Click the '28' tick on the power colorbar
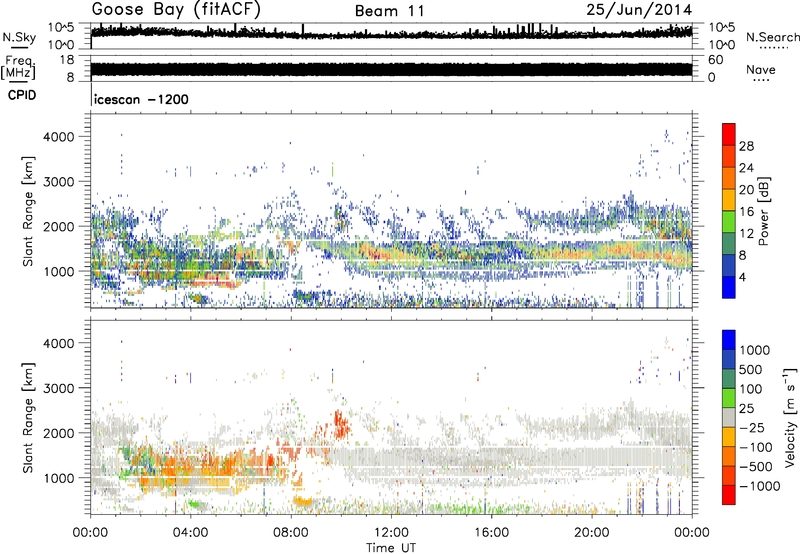The image size is (800, 554). (x=746, y=146)
